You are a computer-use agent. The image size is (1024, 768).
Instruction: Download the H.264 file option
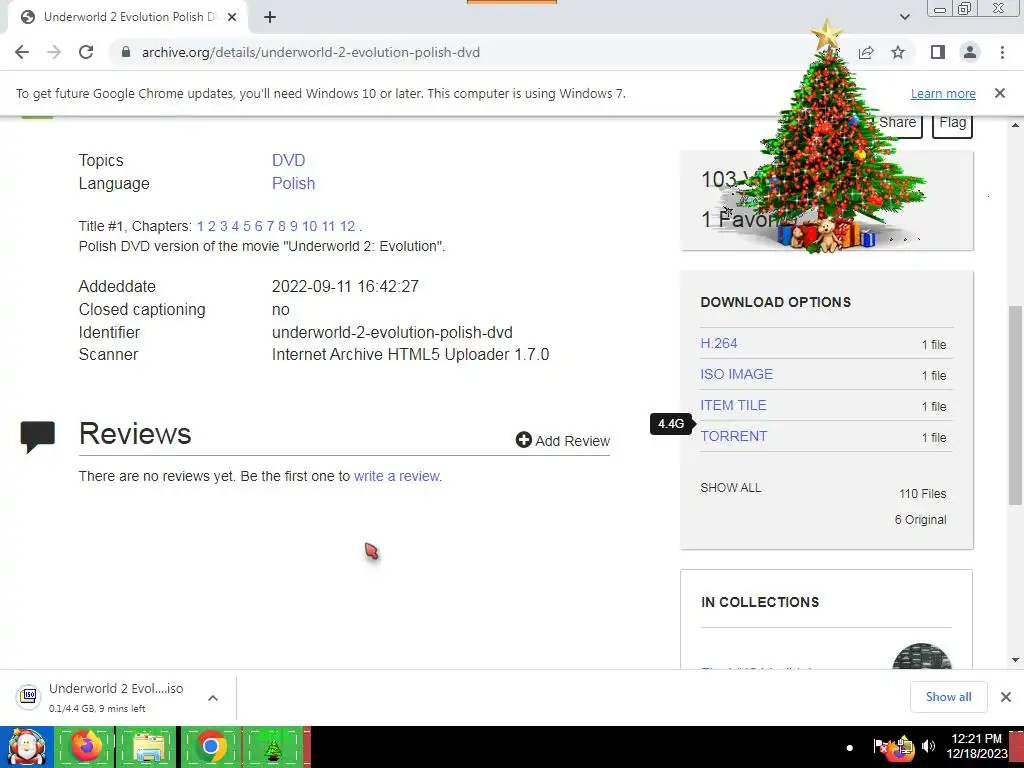coord(718,343)
